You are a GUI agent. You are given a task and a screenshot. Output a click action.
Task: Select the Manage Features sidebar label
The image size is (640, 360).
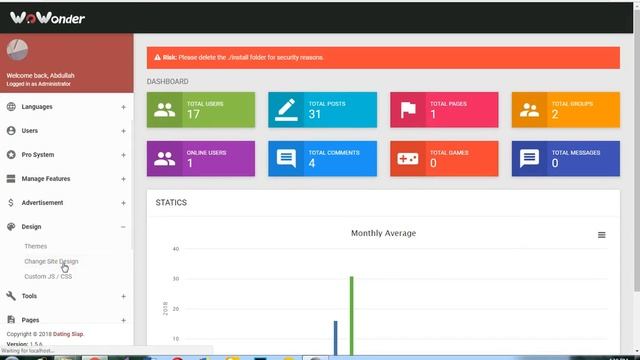(46, 178)
